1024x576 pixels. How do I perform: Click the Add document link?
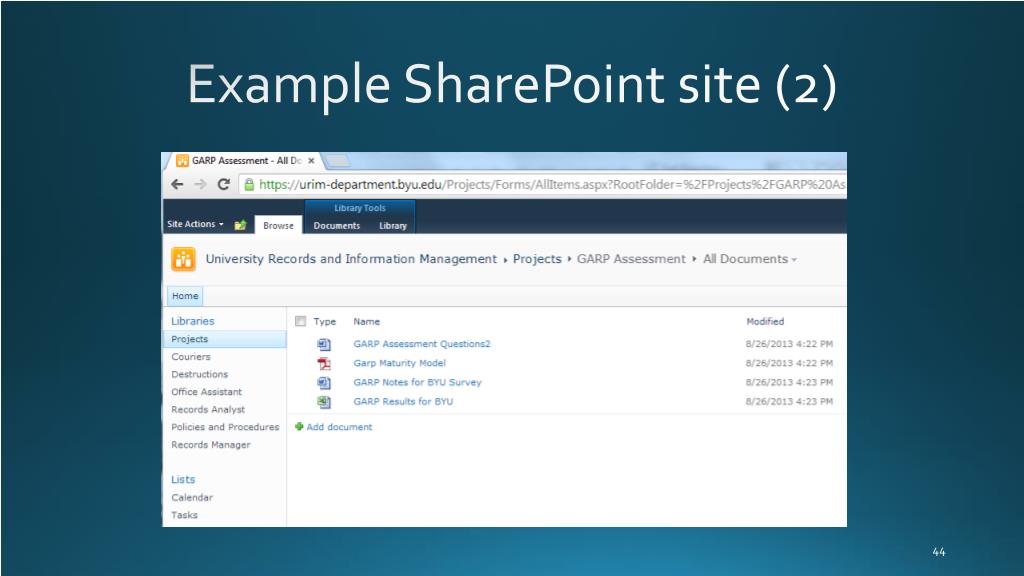(339, 427)
